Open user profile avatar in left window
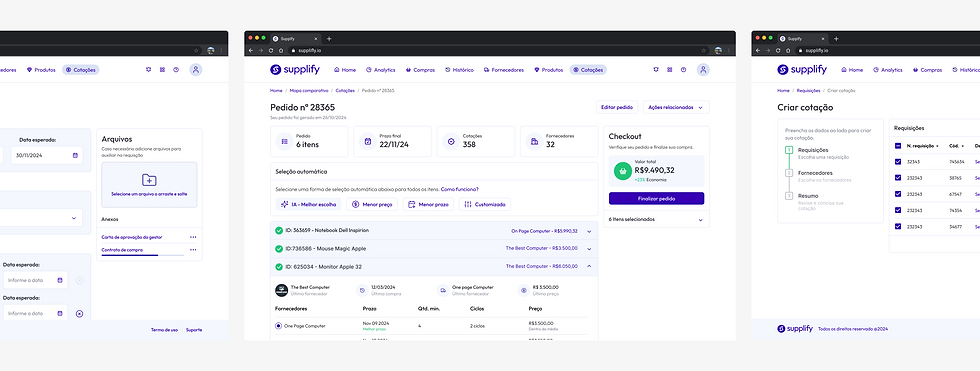 196,70
